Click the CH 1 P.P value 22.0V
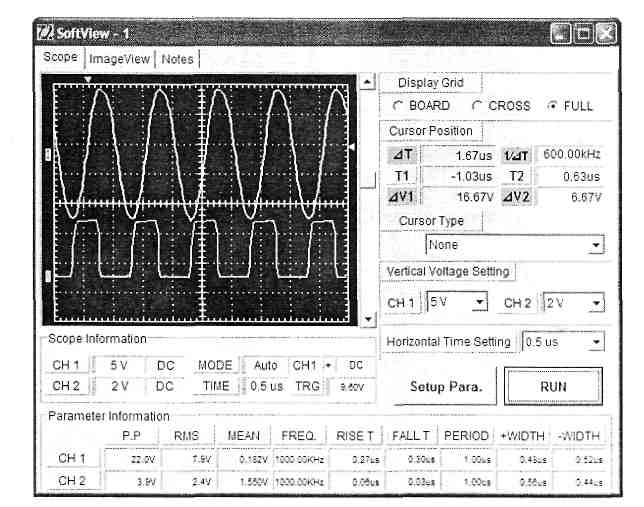Viewport: 644px width, 507px height. pyautogui.click(x=131, y=459)
